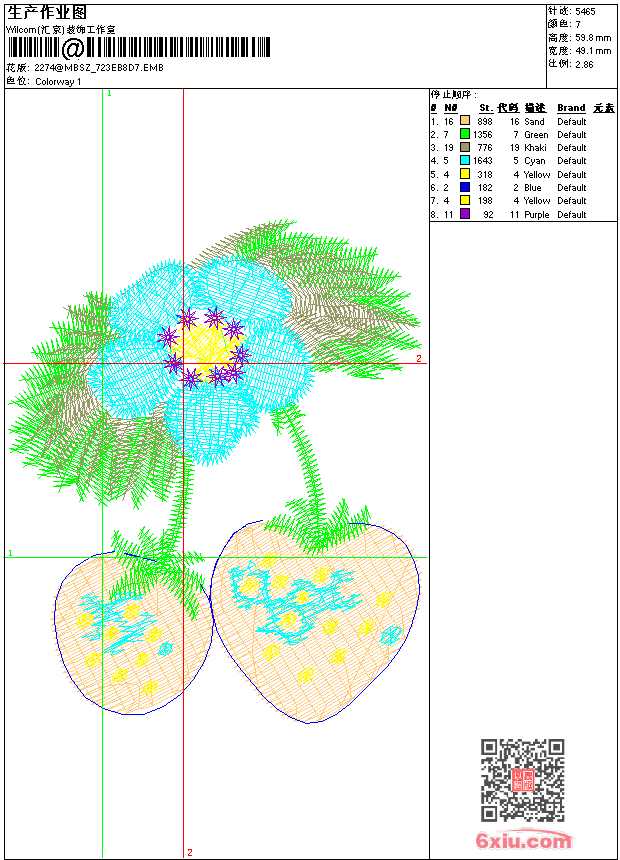Click the right larger strawberry in the design

point(315,623)
